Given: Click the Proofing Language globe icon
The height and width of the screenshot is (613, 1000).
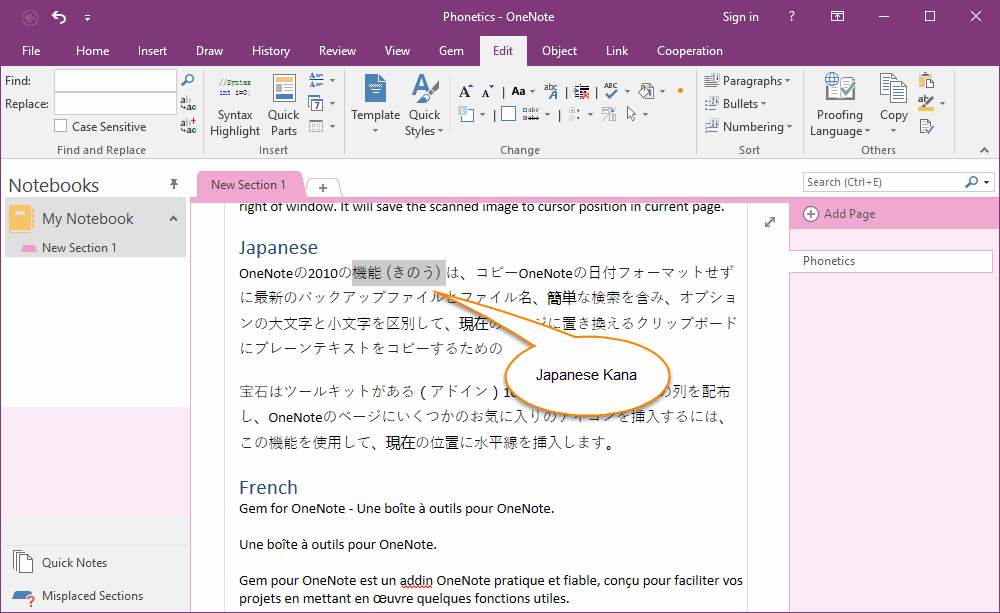Looking at the screenshot, I should coord(839,87).
